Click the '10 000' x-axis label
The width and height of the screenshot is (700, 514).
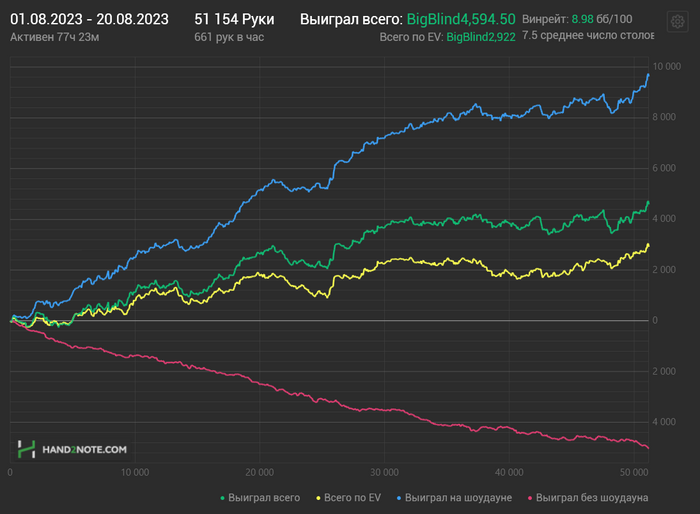click(135, 472)
